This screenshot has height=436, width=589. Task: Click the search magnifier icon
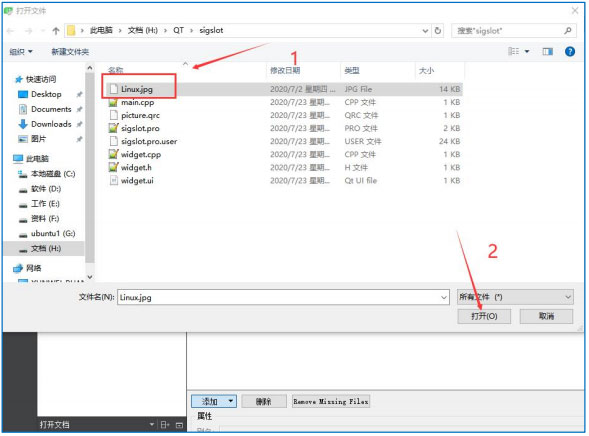click(568, 31)
